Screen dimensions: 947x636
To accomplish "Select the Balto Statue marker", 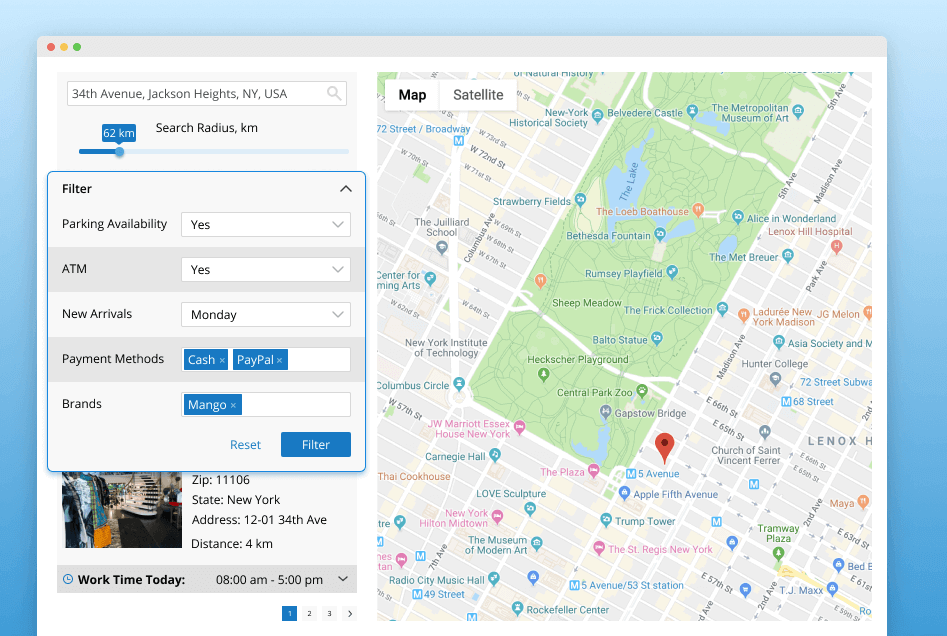I will pyautogui.click(x=657, y=338).
